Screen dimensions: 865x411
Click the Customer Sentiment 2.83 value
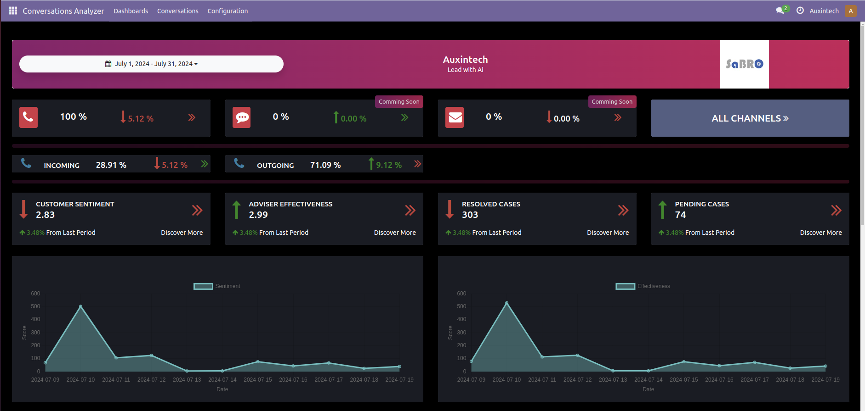[45, 215]
